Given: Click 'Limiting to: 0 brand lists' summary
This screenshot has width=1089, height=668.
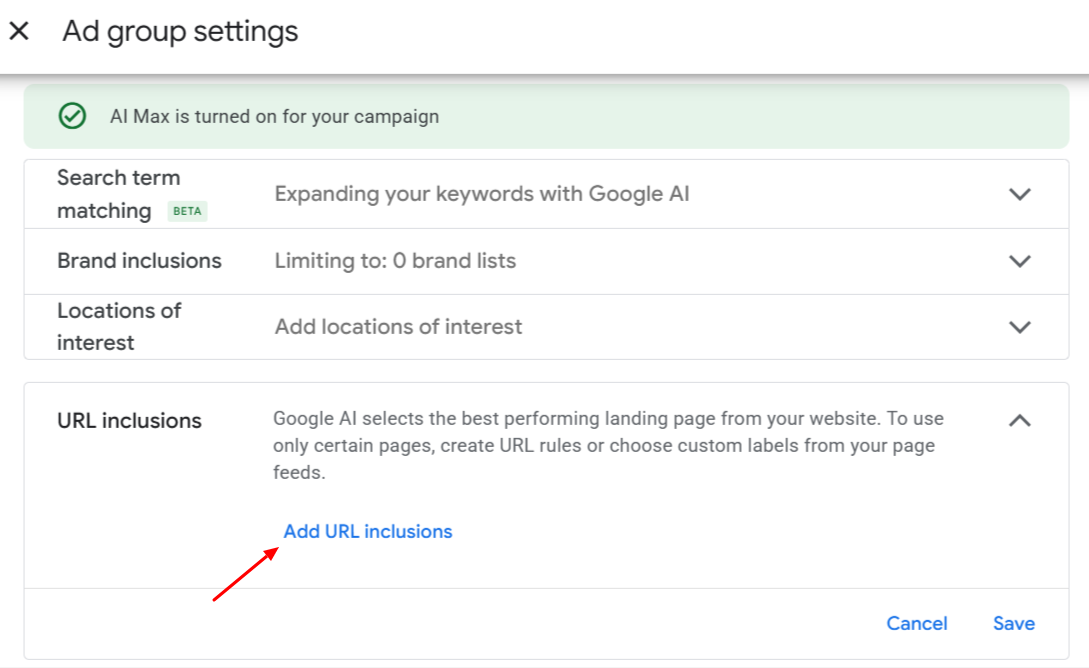Looking at the screenshot, I should [x=395, y=261].
